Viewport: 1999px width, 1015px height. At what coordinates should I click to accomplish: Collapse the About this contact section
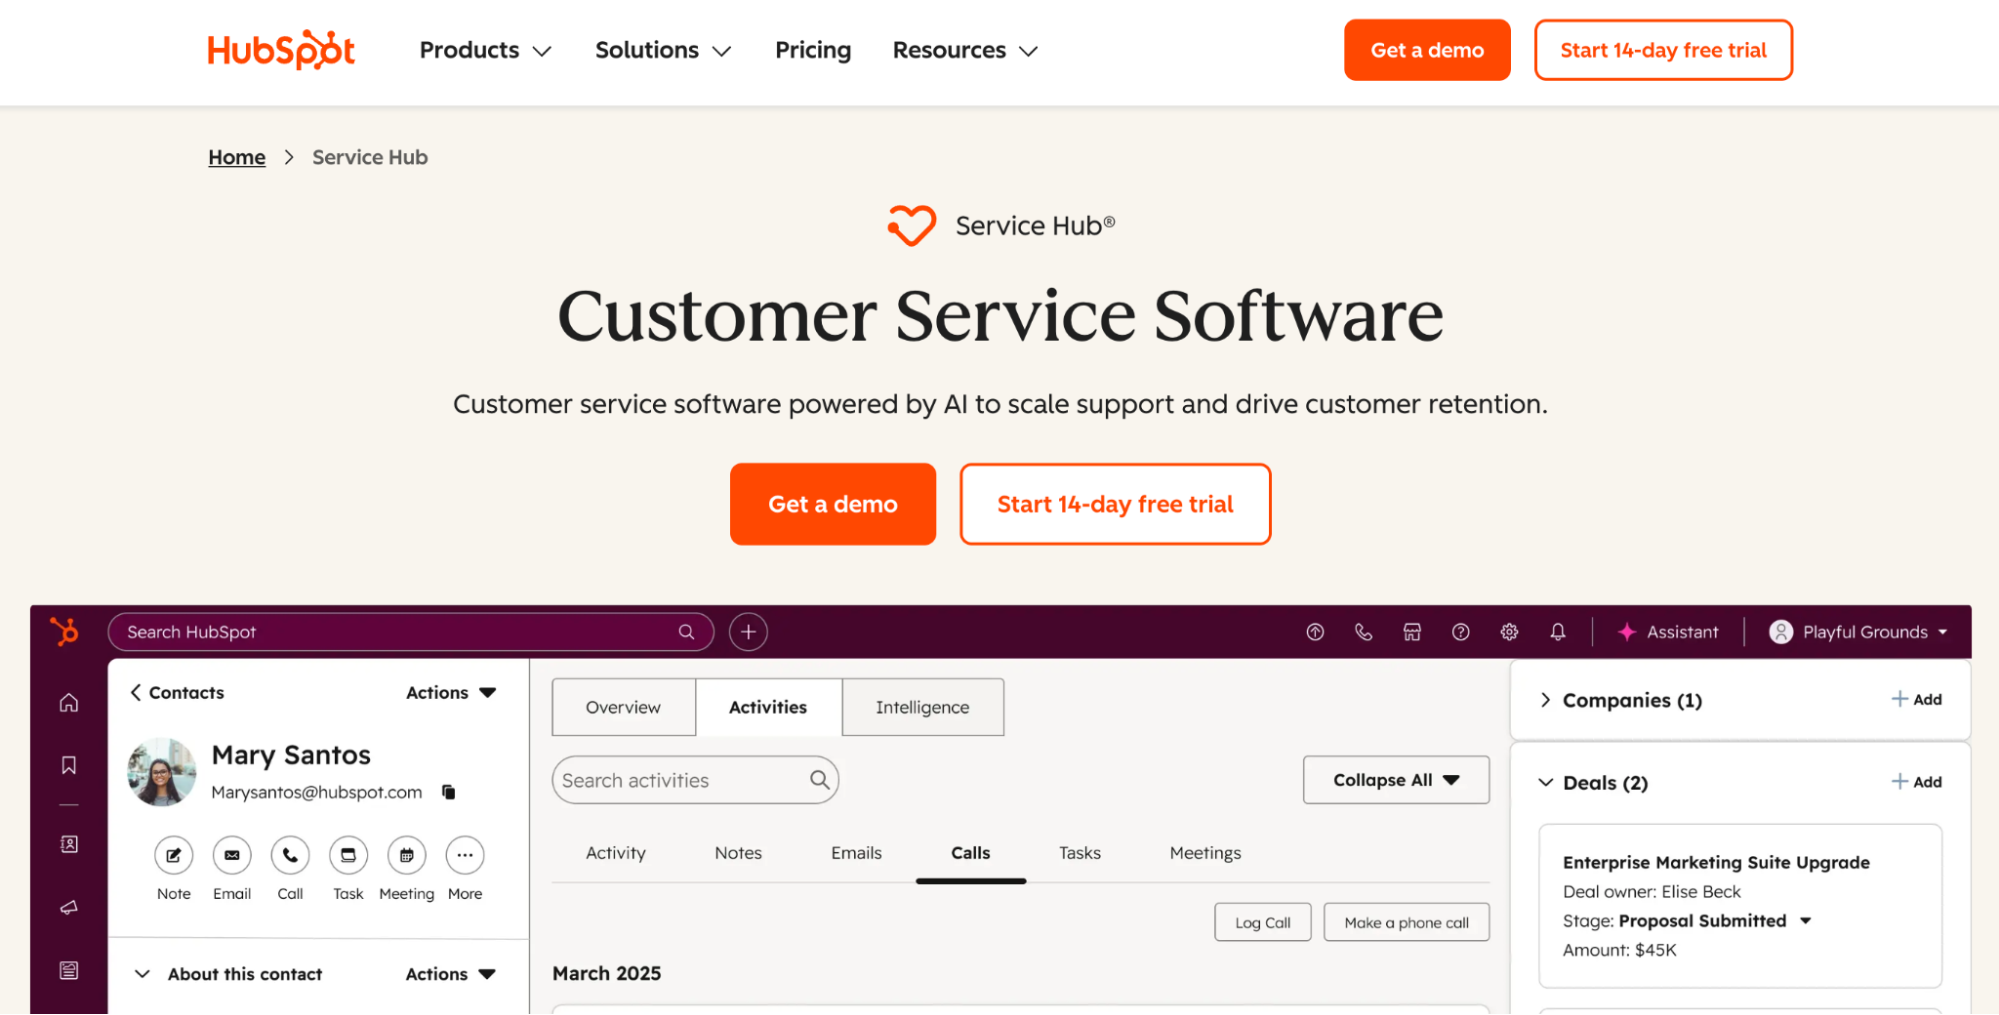(143, 974)
